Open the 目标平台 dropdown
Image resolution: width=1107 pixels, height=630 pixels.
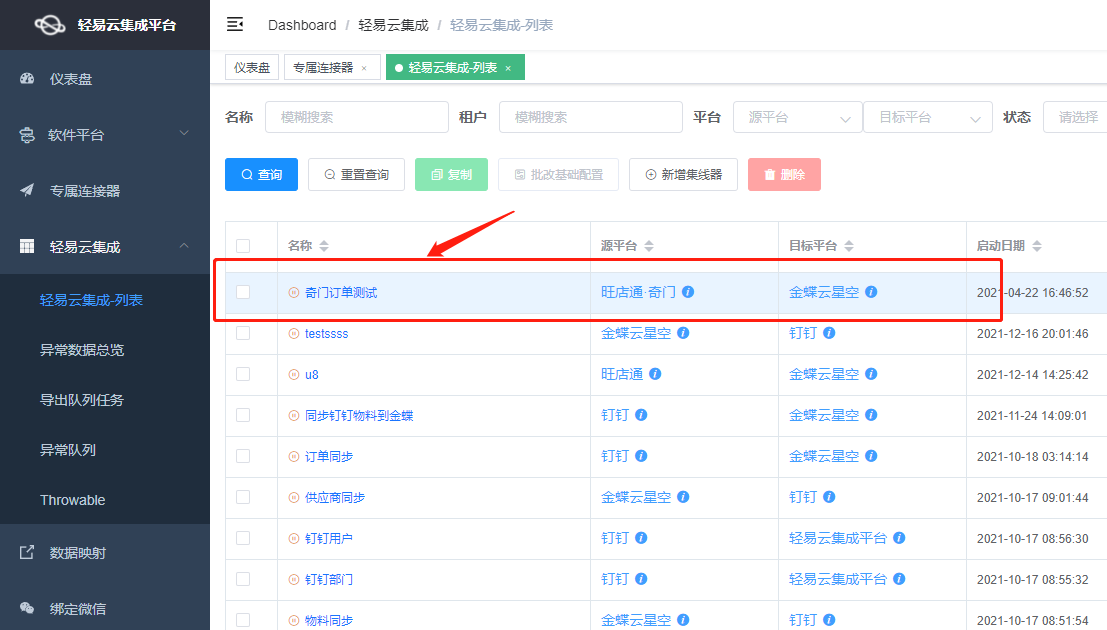click(x=928, y=117)
